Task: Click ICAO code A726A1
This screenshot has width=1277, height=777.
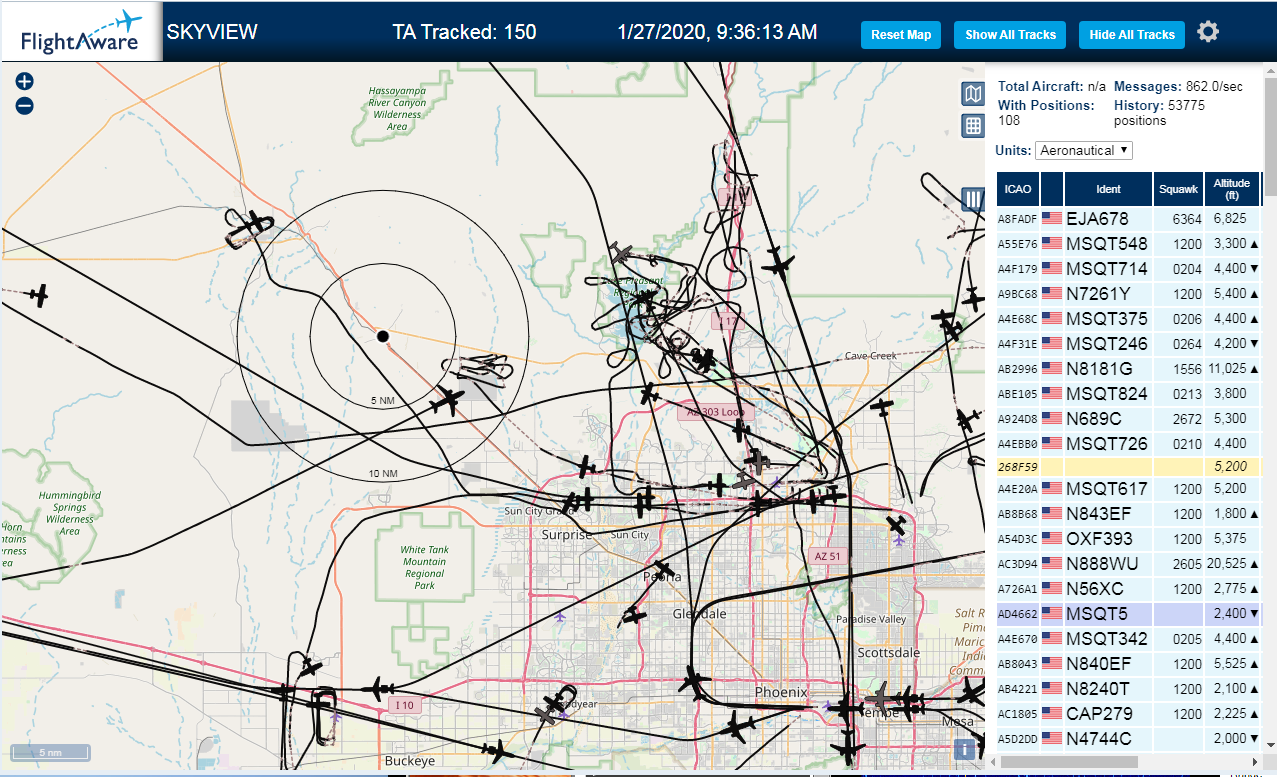Action: pos(1018,590)
